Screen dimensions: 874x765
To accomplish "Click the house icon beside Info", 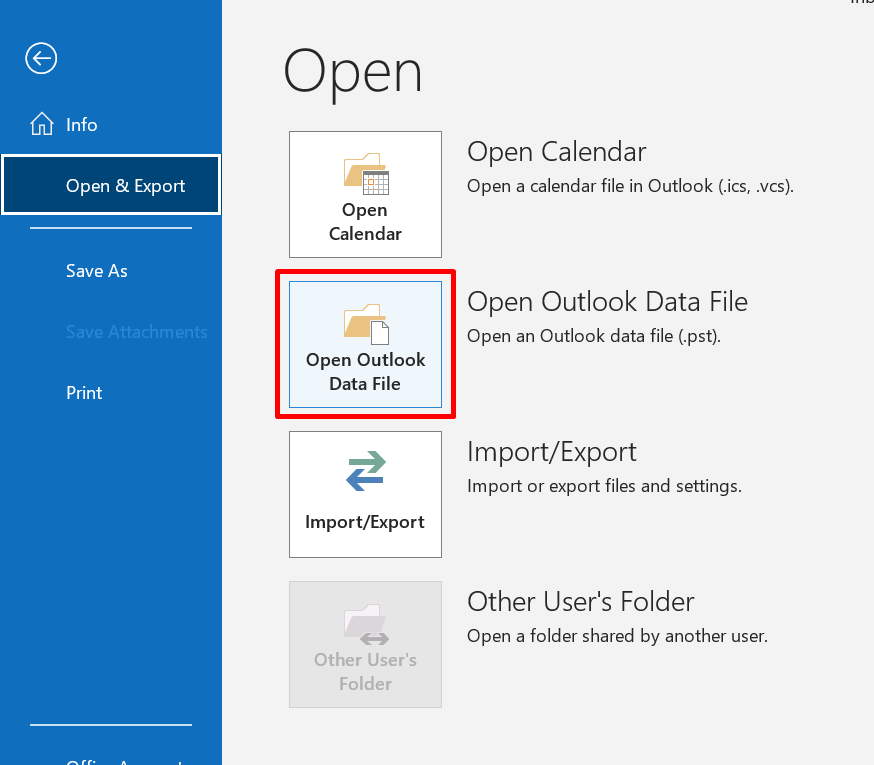I will [42, 125].
